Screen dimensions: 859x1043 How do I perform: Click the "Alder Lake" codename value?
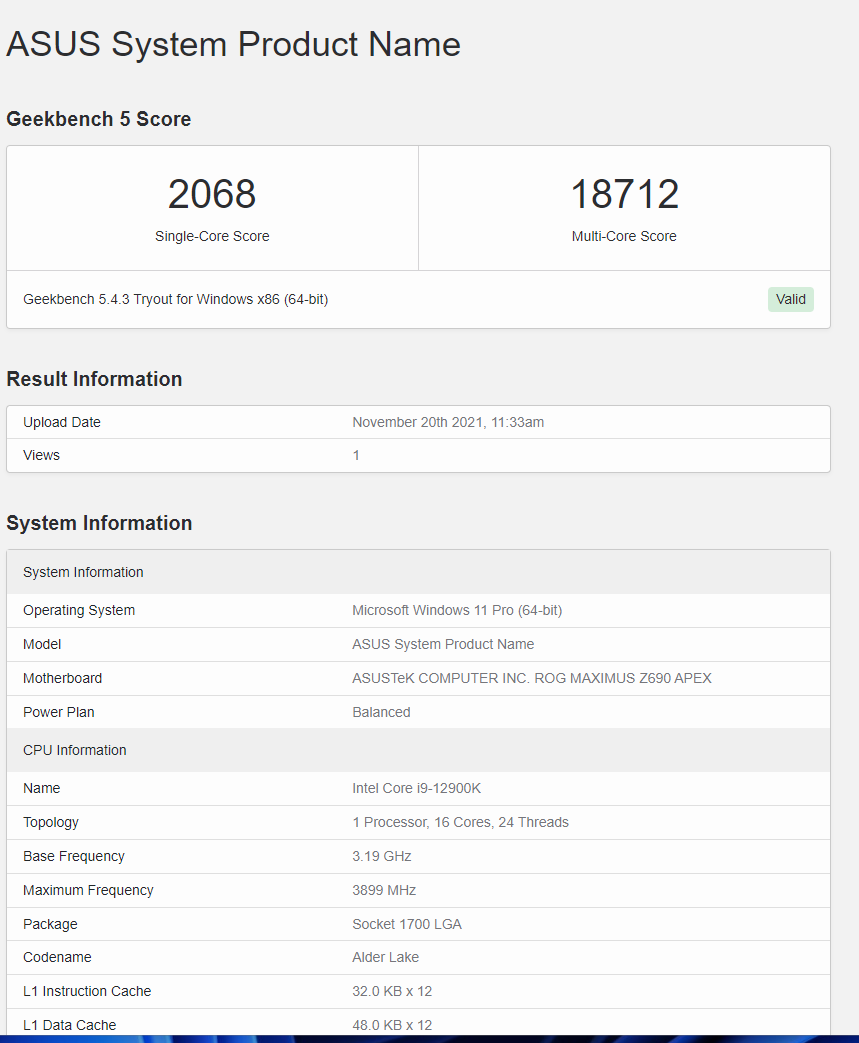(x=385, y=957)
